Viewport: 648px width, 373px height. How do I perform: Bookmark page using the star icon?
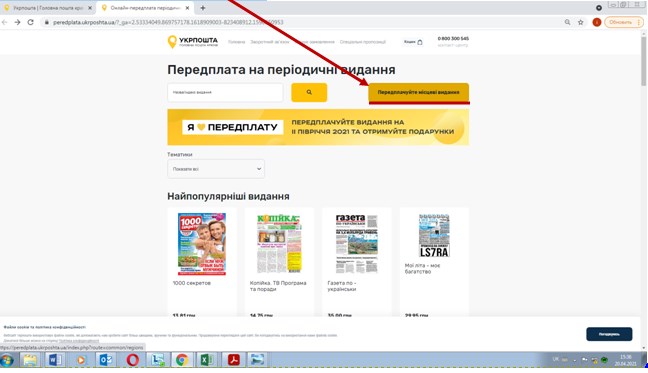click(581, 22)
